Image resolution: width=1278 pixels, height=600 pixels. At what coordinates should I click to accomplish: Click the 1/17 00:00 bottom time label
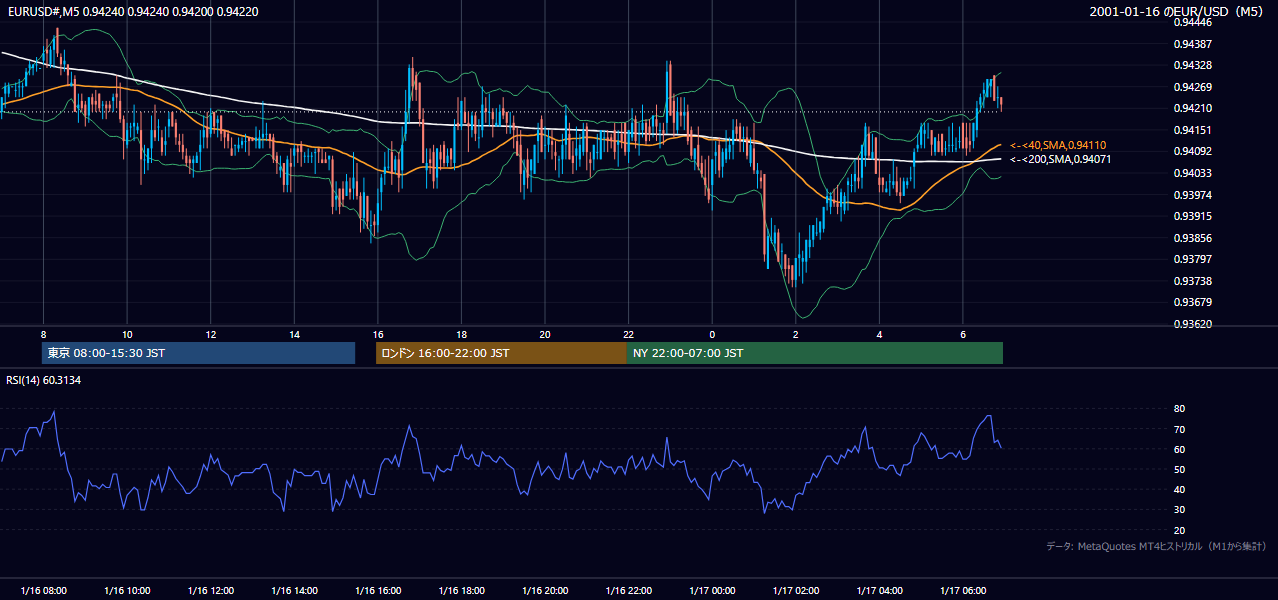[x=712, y=591]
